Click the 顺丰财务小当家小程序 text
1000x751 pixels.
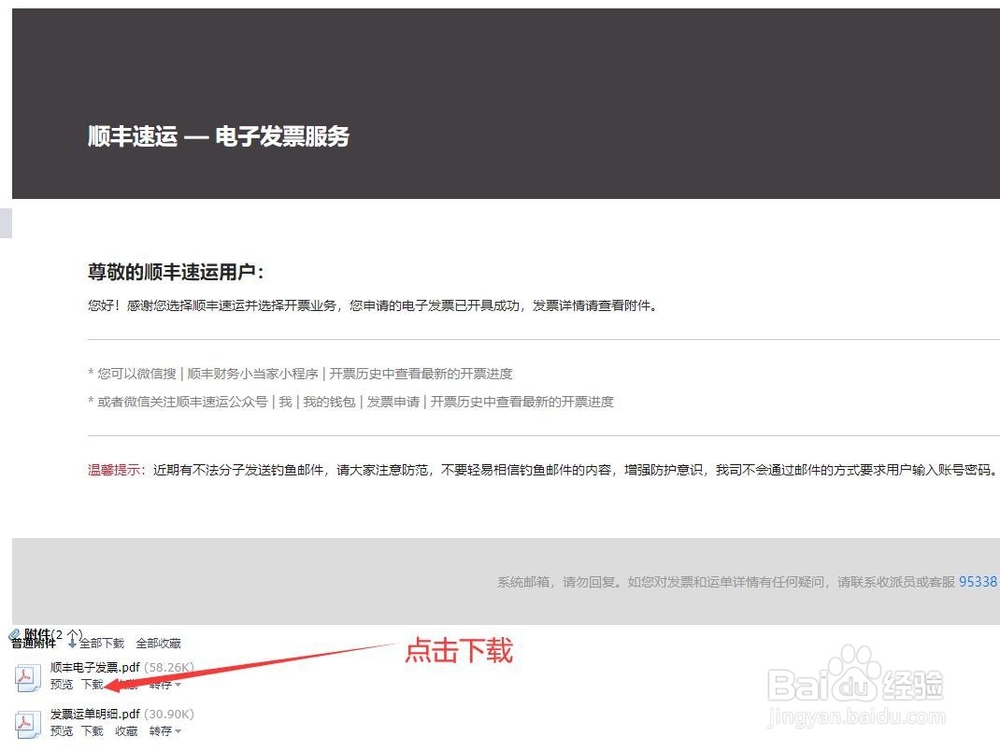pyautogui.click(x=253, y=374)
